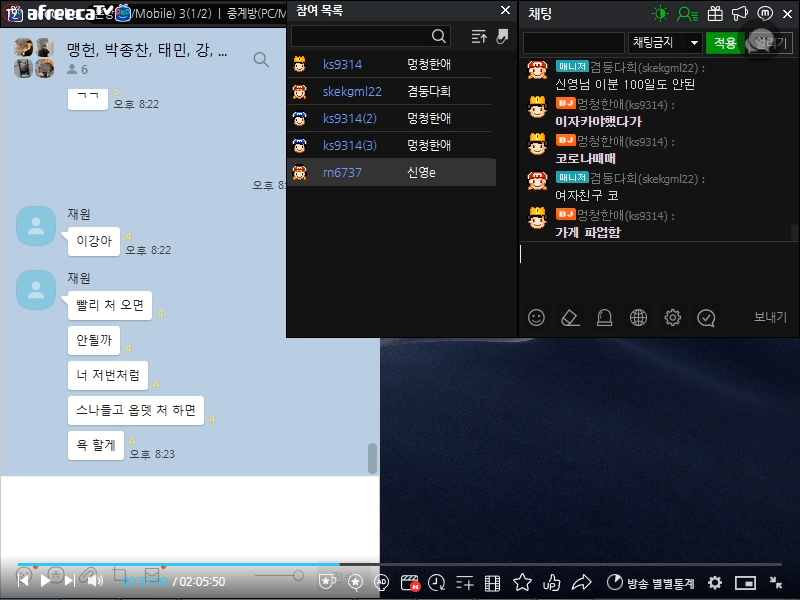Open the emoticon picker in chat
This screenshot has width=800, height=600.
click(537, 318)
